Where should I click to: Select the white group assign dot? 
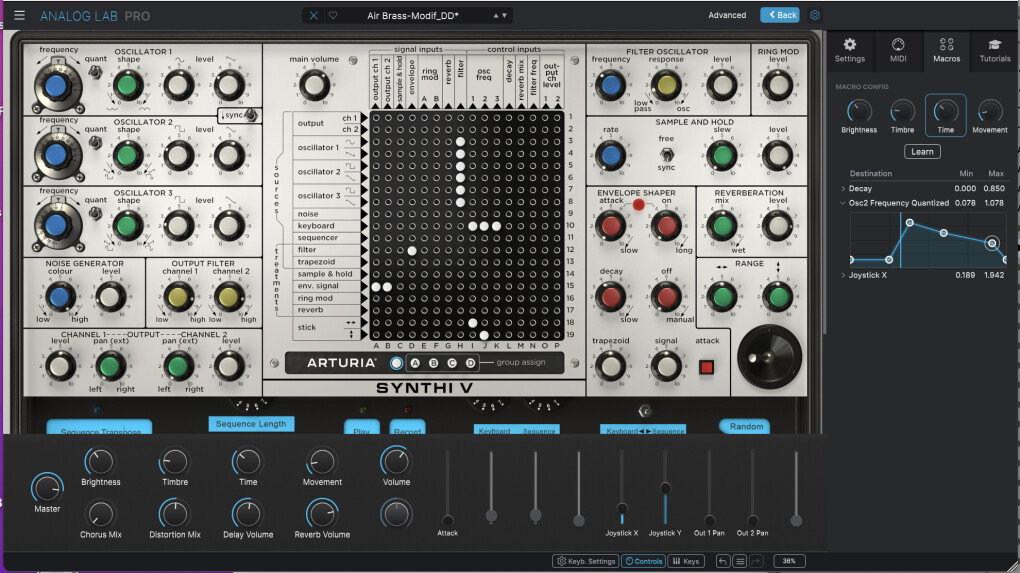tap(396, 363)
